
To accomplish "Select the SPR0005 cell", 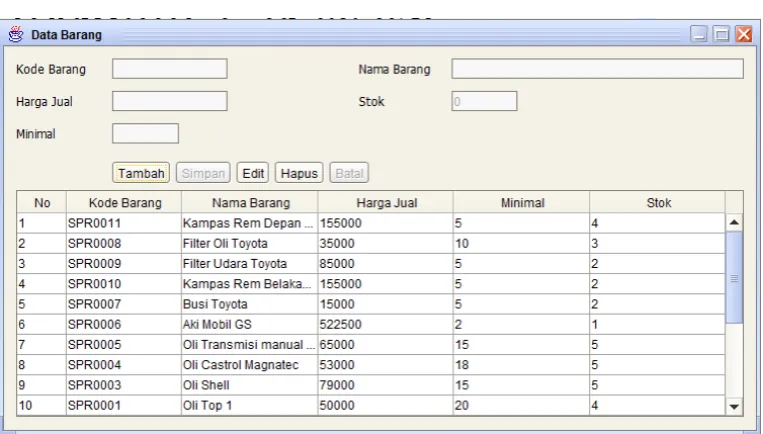I will pyautogui.click(x=124, y=344).
